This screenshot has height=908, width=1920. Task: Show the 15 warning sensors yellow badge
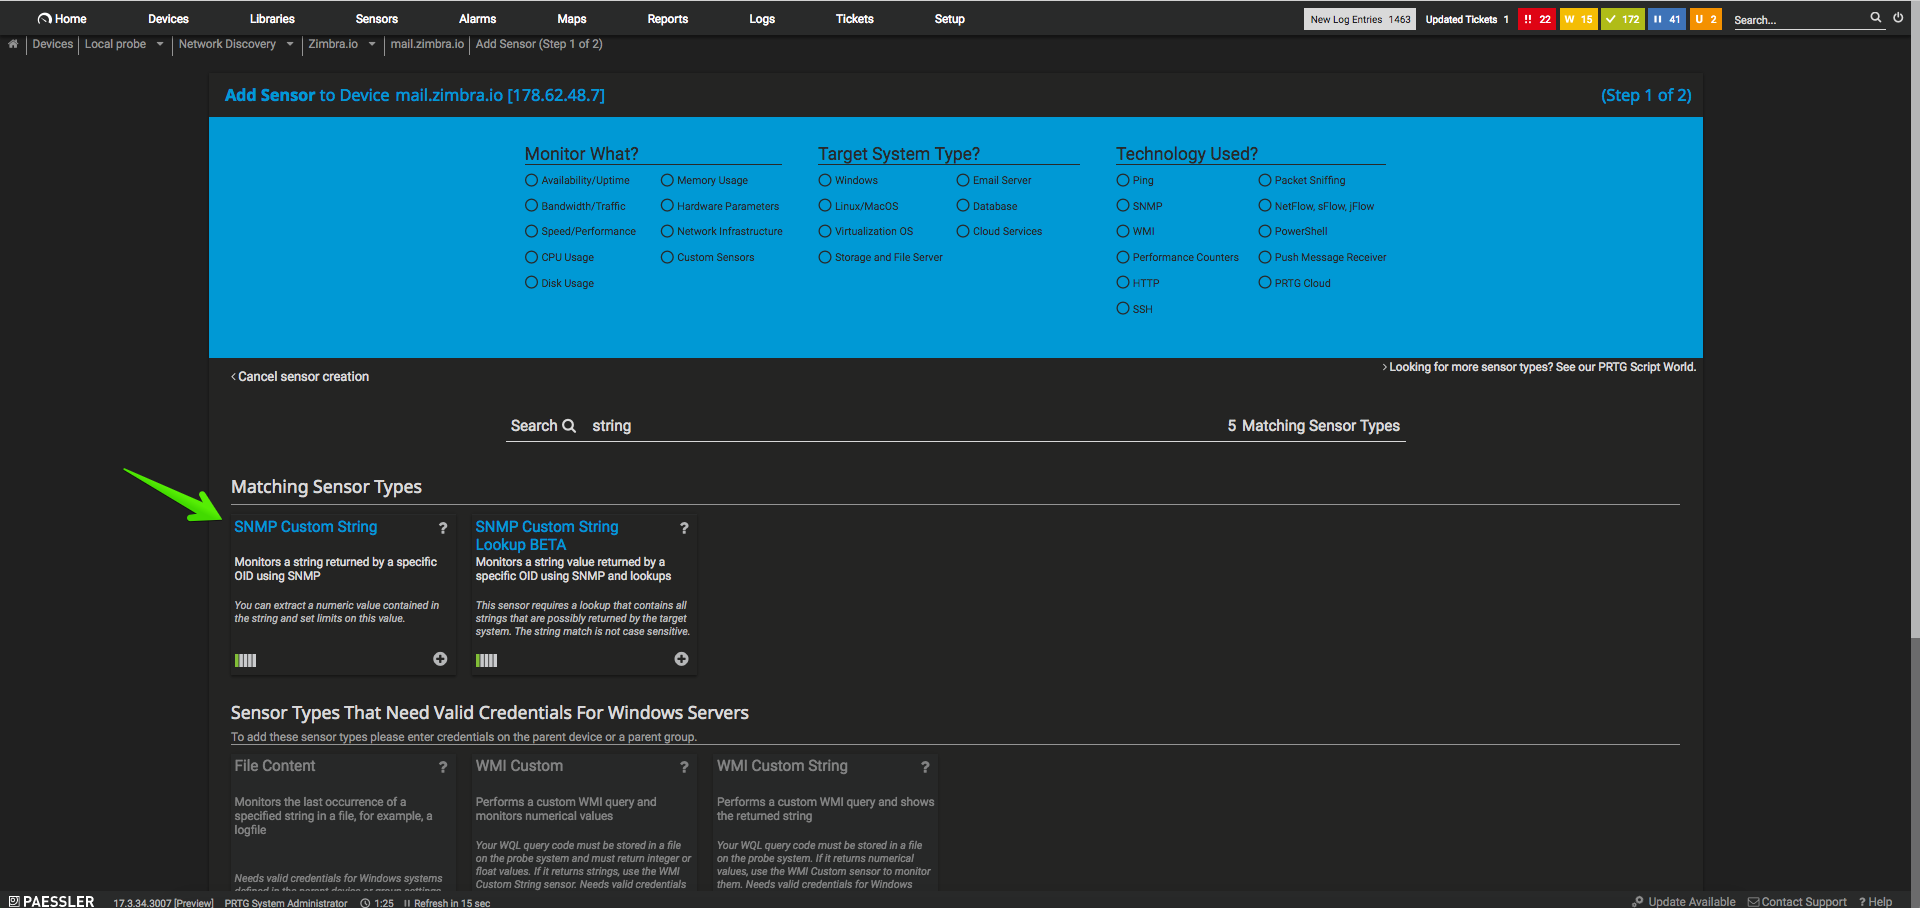tap(1579, 19)
